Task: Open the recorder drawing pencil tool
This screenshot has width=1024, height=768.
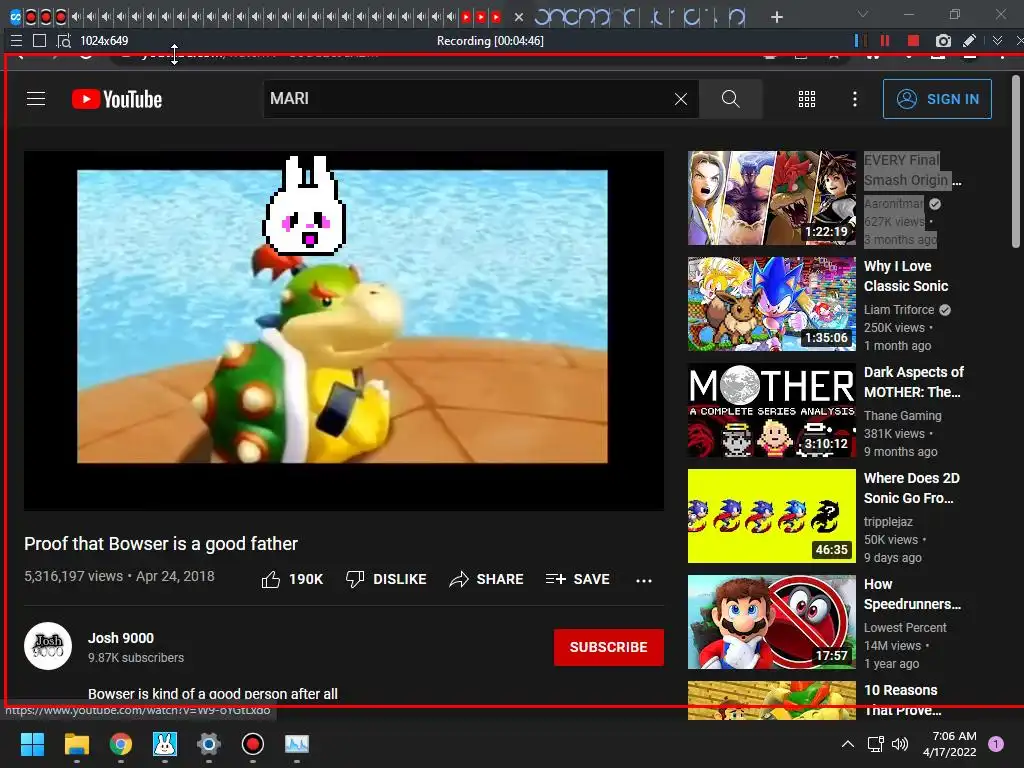Action: (970, 40)
